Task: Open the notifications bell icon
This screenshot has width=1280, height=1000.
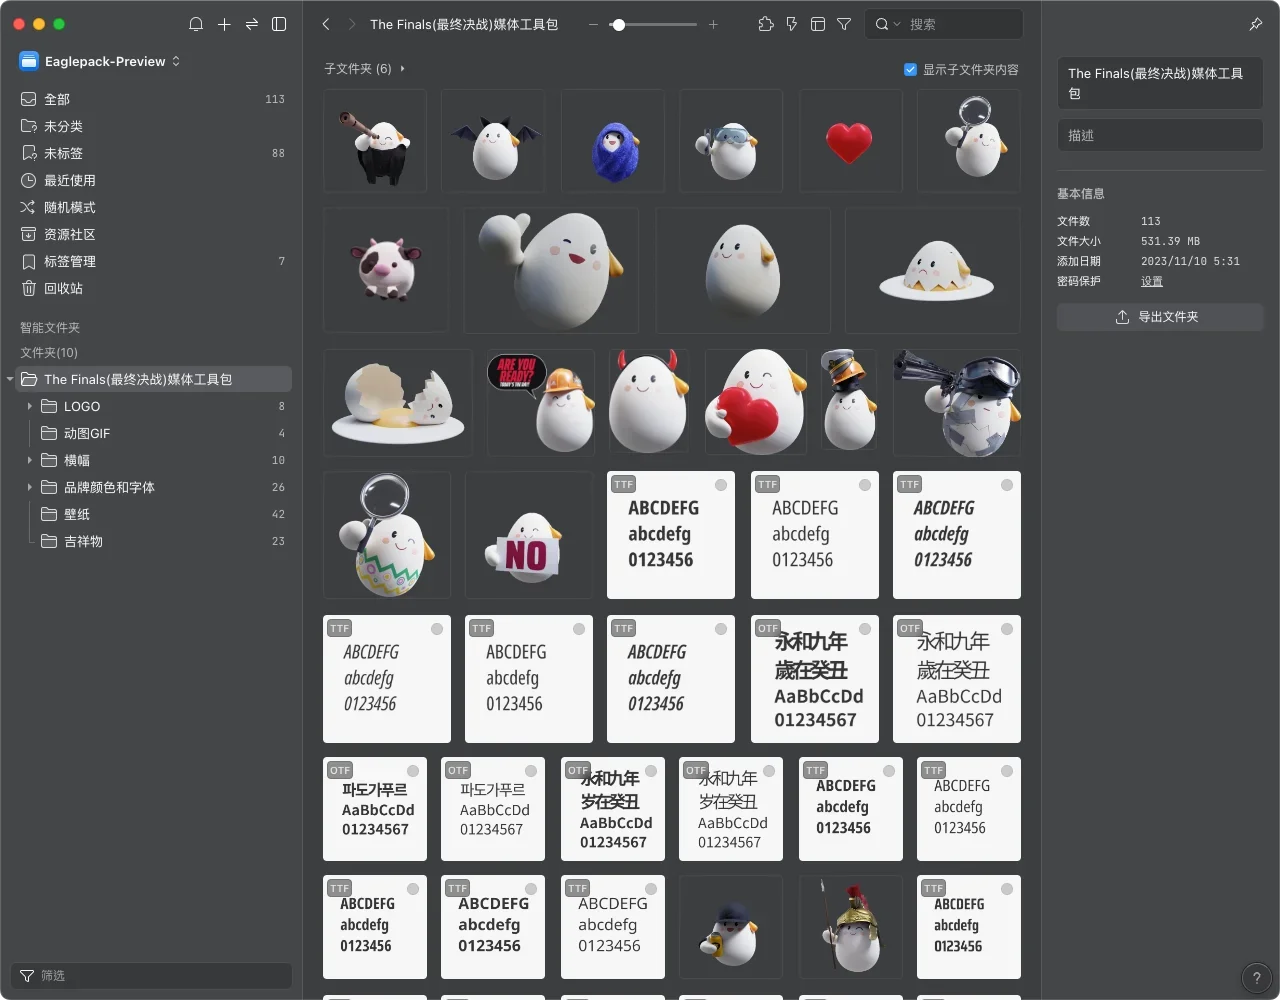Action: click(196, 24)
